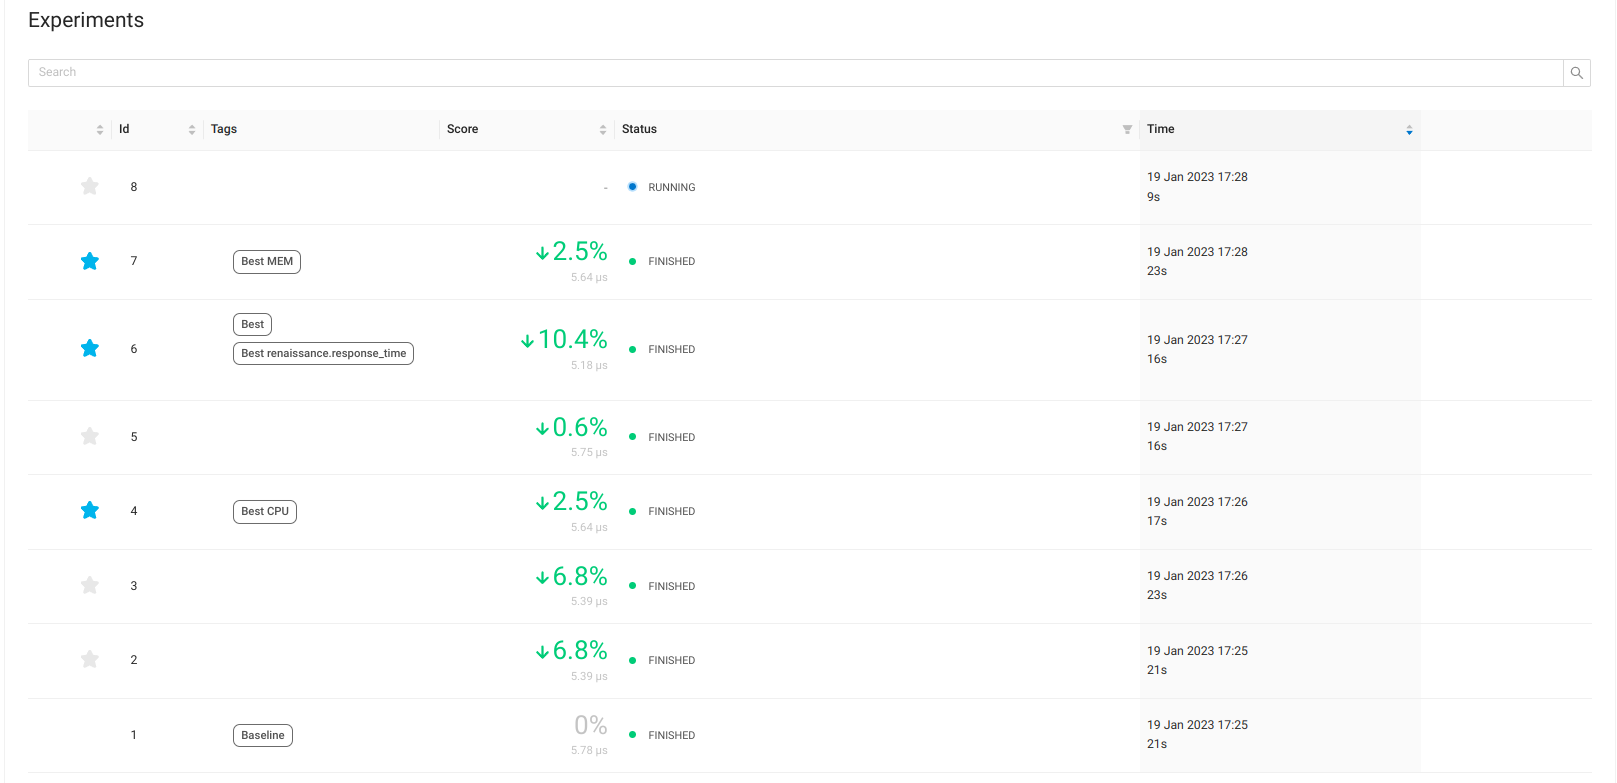Star experiment 2 as favorite

[x=90, y=660]
